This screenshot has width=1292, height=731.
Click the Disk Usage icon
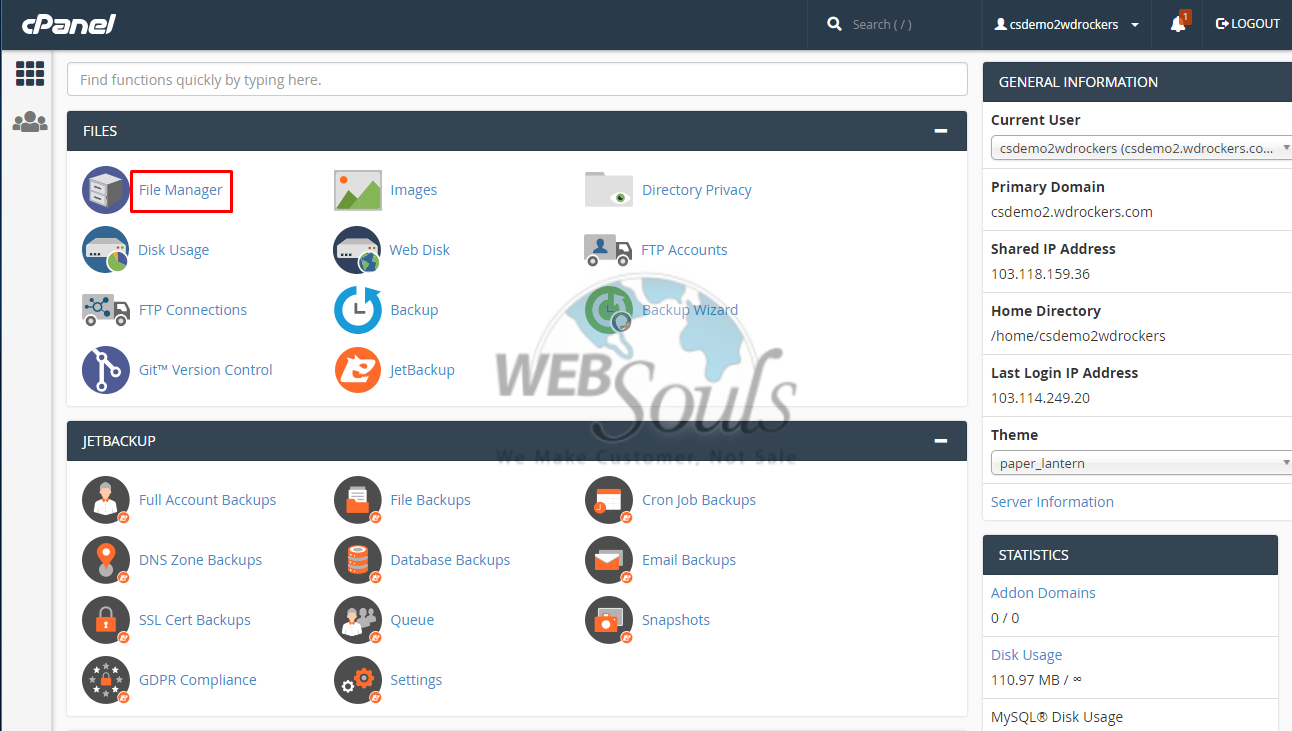coord(106,250)
